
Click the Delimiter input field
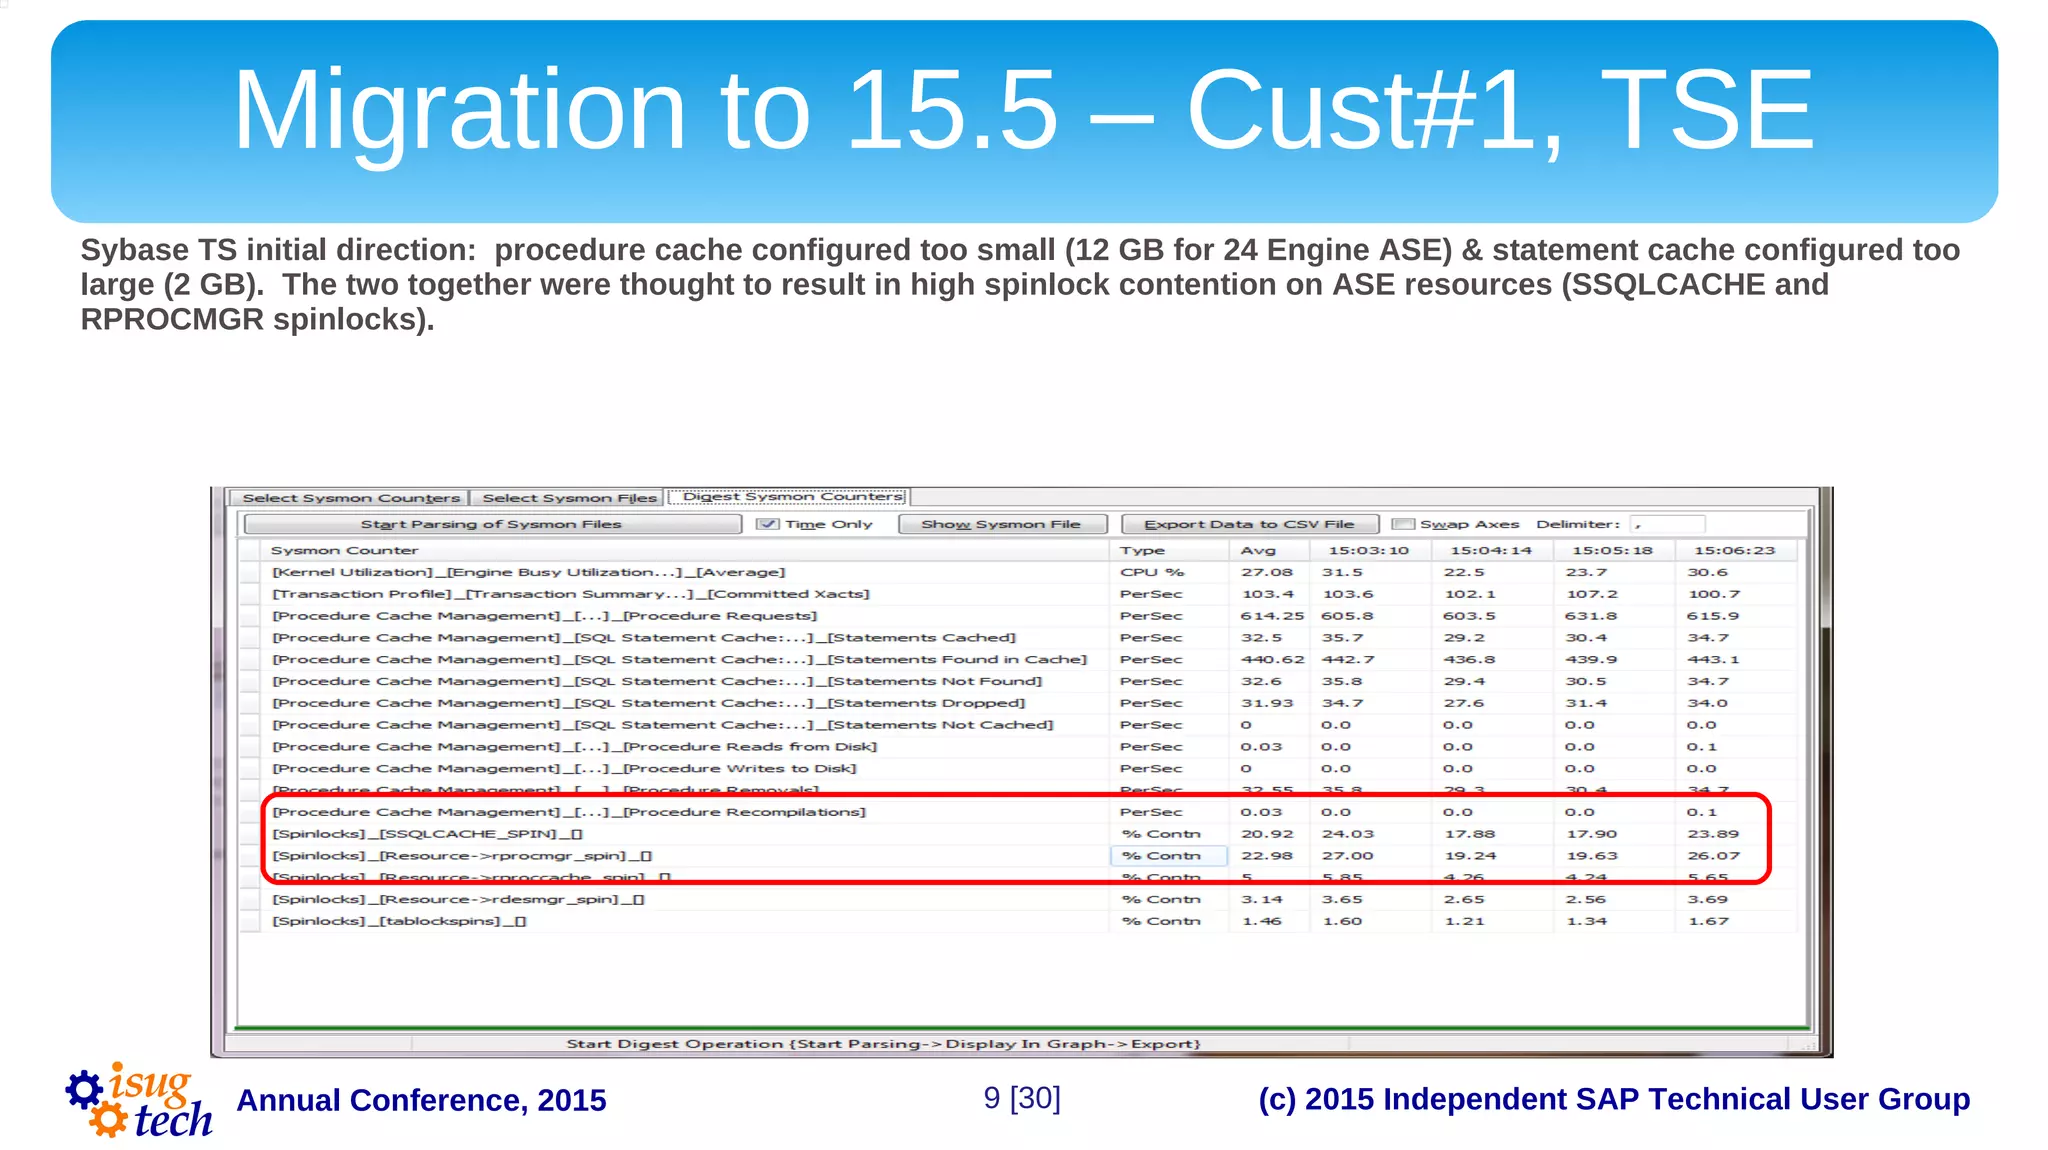point(1666,524)
